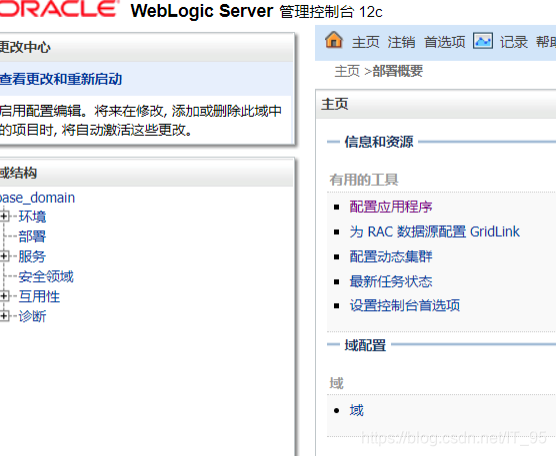
Task: Click the 域结构 panel header
Action: pos(146,173)
